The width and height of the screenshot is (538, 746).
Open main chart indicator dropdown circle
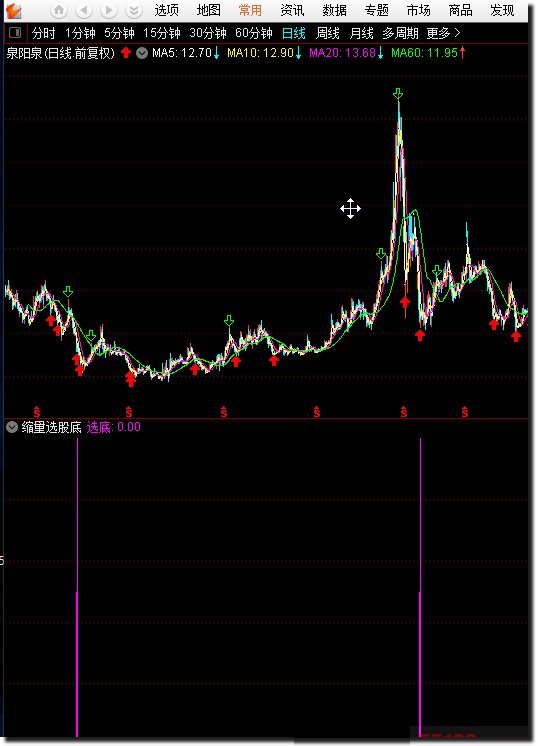[142, 53]
